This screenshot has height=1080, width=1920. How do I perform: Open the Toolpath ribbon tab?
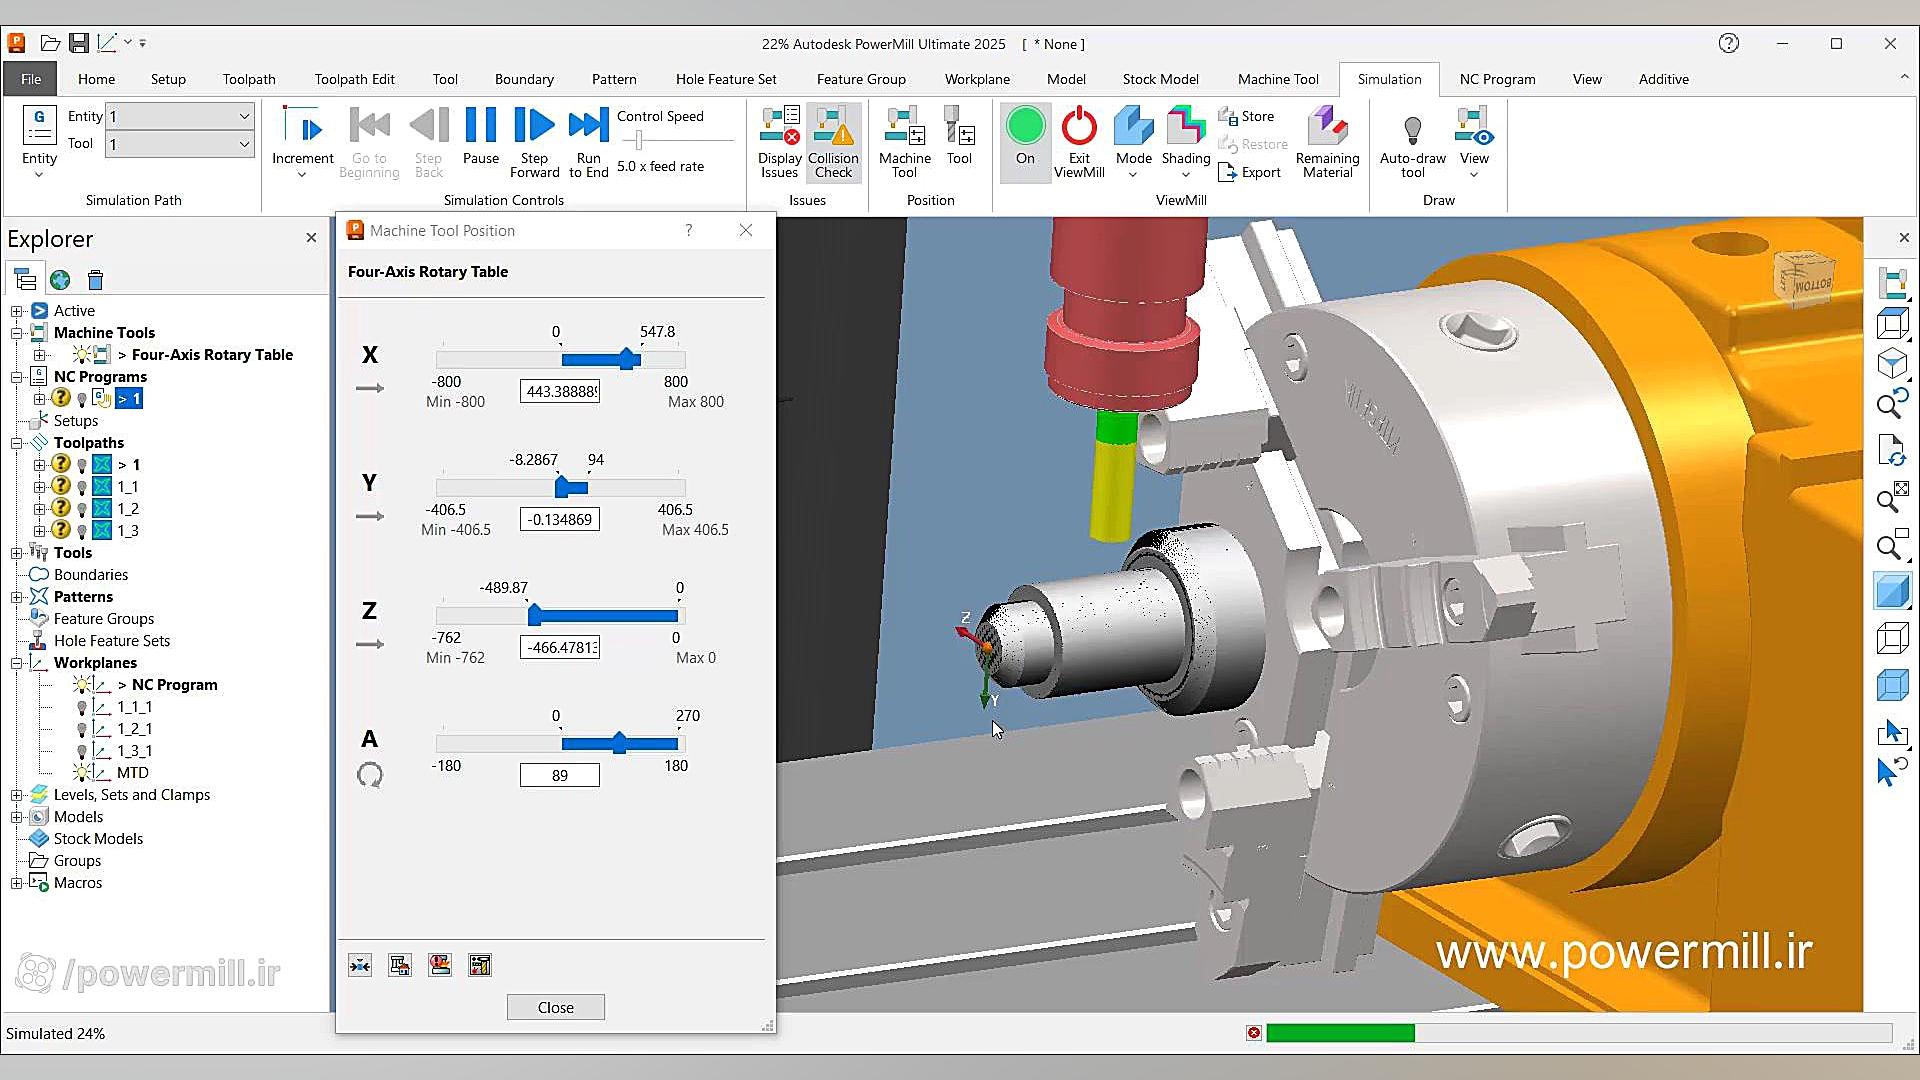click(x=249, y=79)
